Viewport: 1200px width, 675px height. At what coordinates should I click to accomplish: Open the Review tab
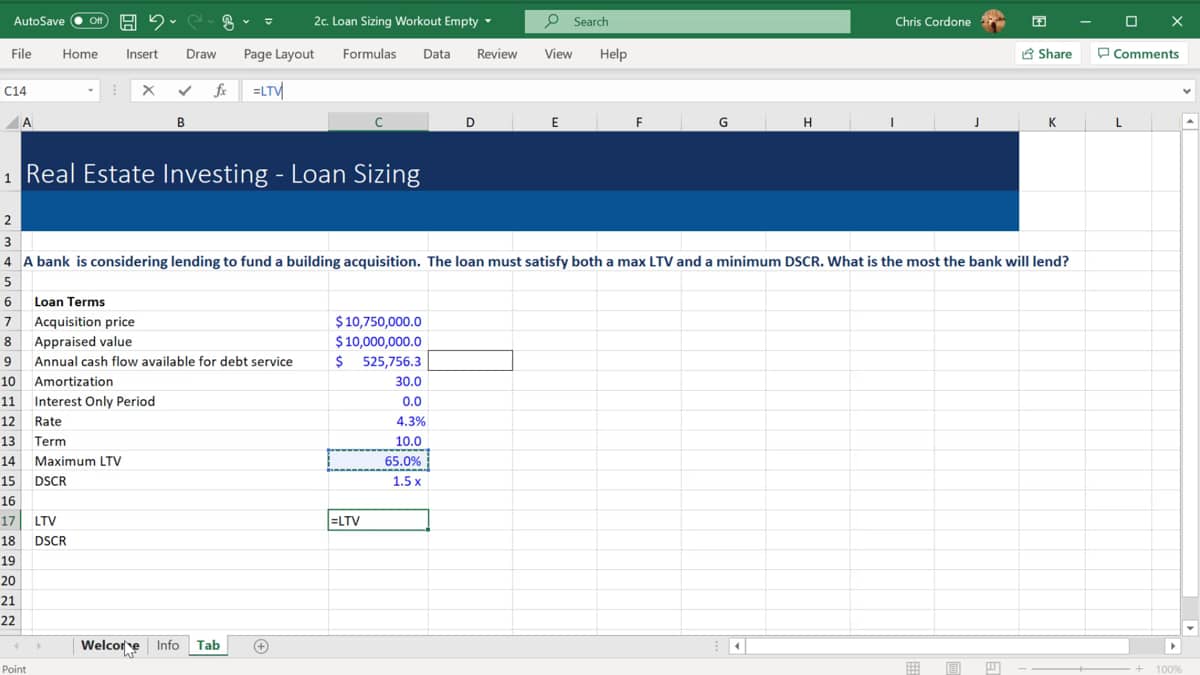point(497,54)
